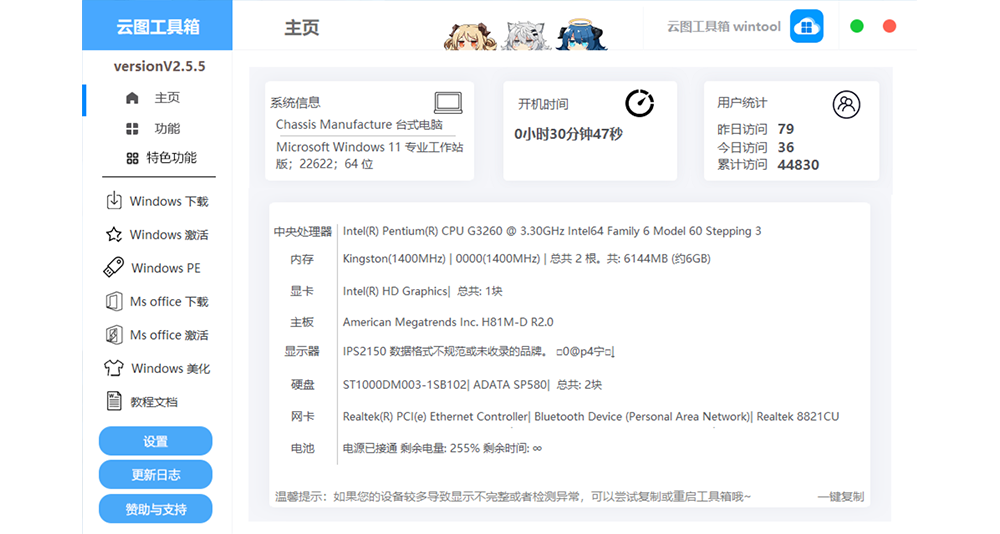Click the Kingston memory info text
This screenshot has height=534, width=1000.
point(527,258)
